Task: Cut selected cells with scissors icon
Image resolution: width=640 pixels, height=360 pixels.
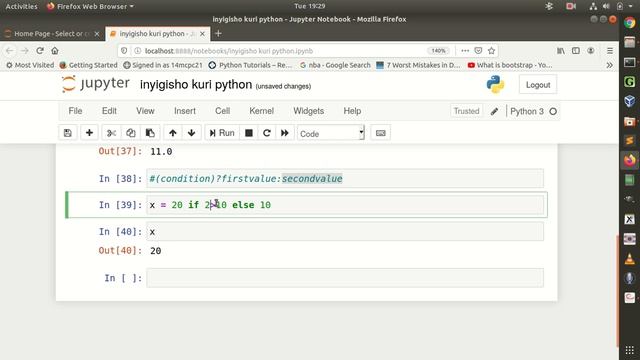Action: click(111, 133)
